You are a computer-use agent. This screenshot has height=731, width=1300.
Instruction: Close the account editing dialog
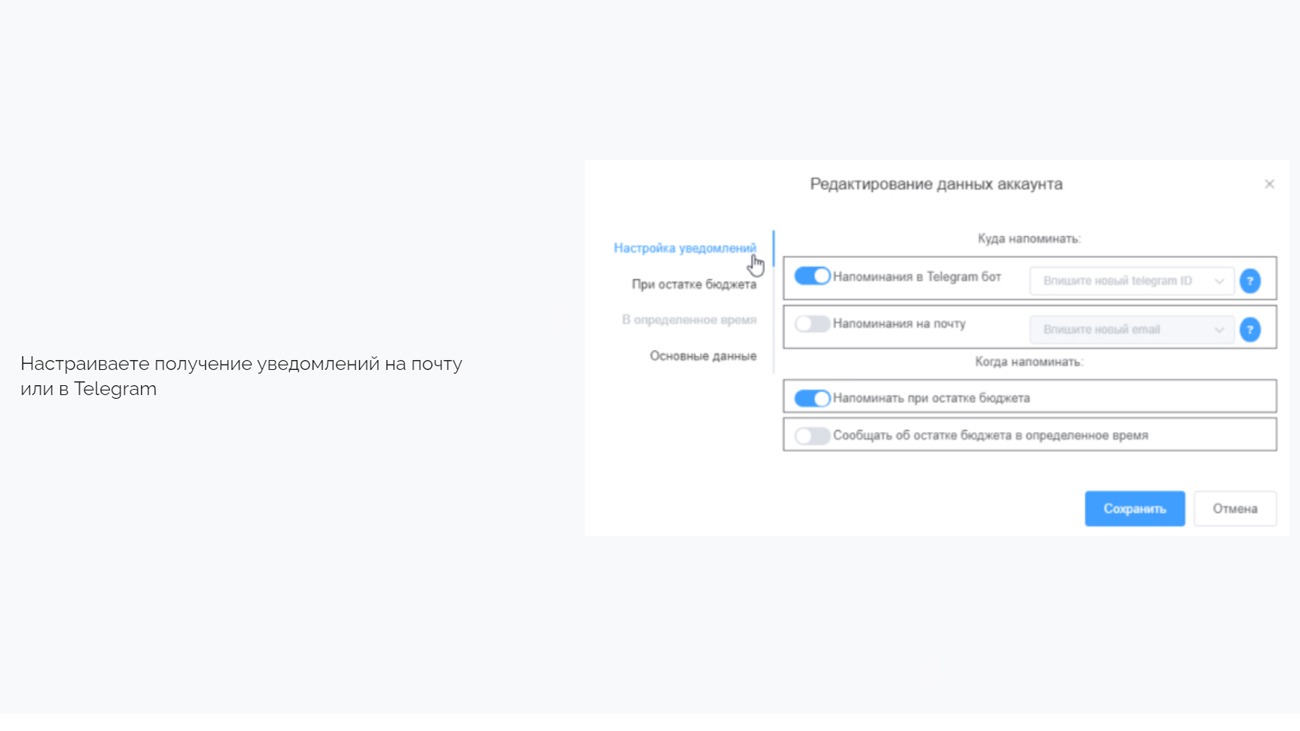click(x=1269, y=184)
